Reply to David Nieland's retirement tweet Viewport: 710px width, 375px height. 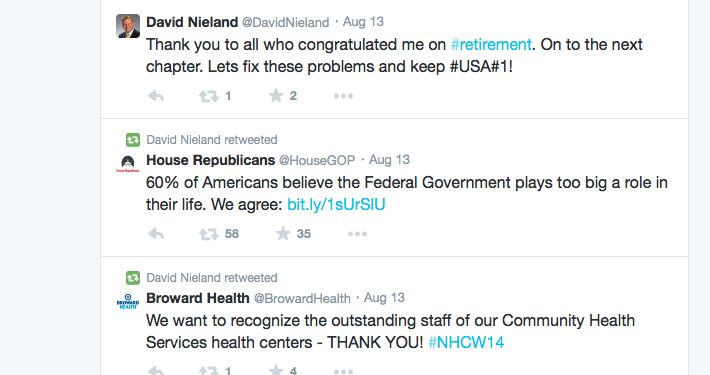pyautogui.click(x=156, y=96)
